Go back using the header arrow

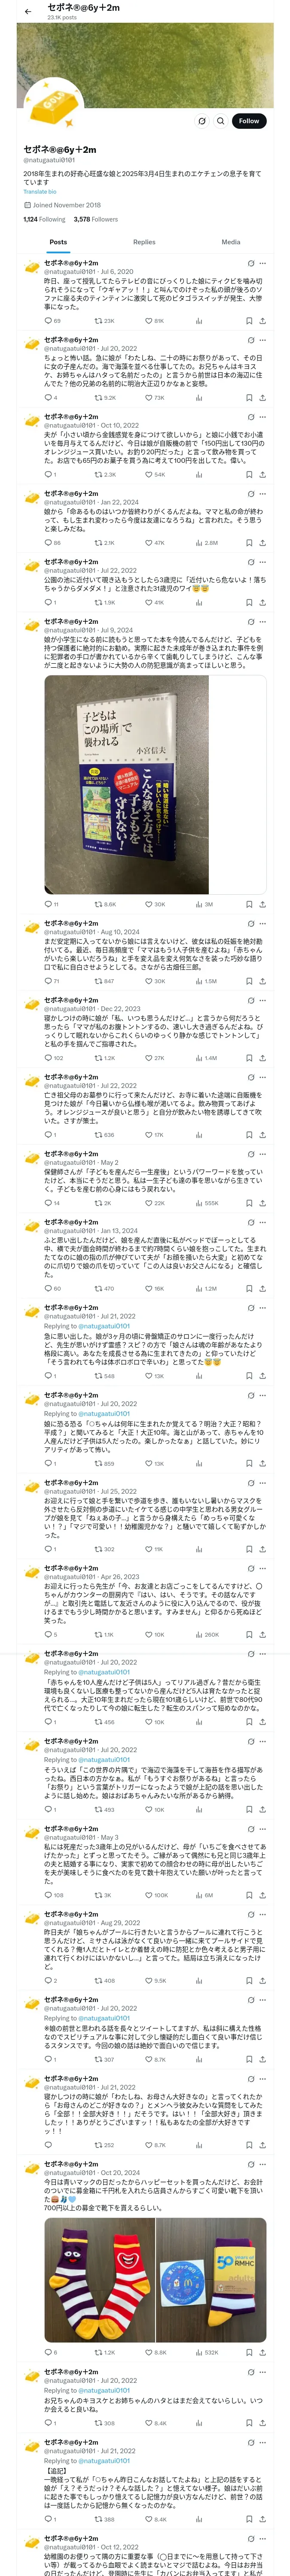27,11
